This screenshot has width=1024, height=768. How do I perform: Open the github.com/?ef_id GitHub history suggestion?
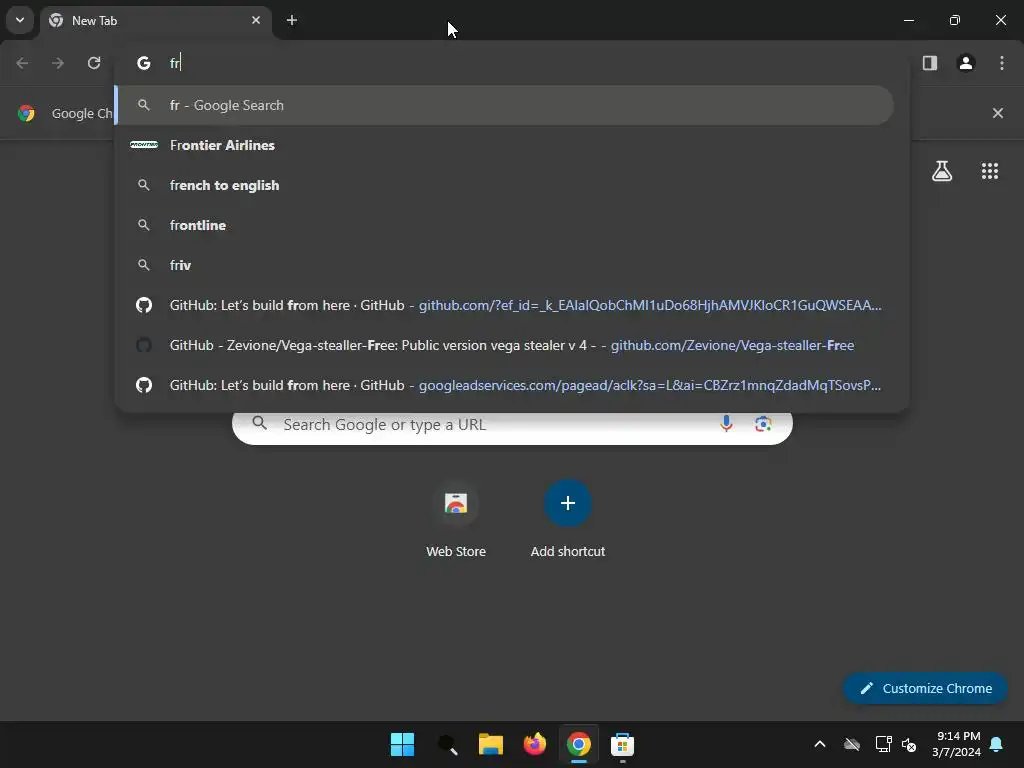tap(505, 305)
